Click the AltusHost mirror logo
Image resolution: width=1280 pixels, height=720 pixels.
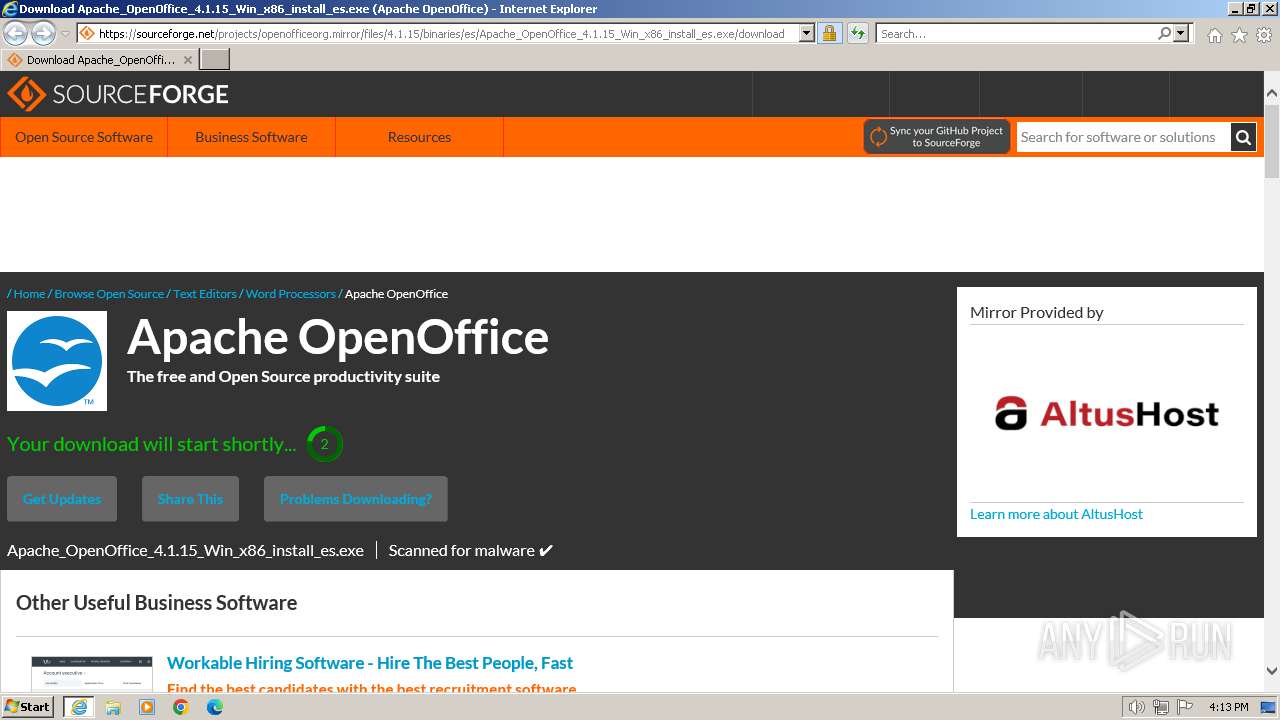pyautogui.click(x=1107, y=413)
